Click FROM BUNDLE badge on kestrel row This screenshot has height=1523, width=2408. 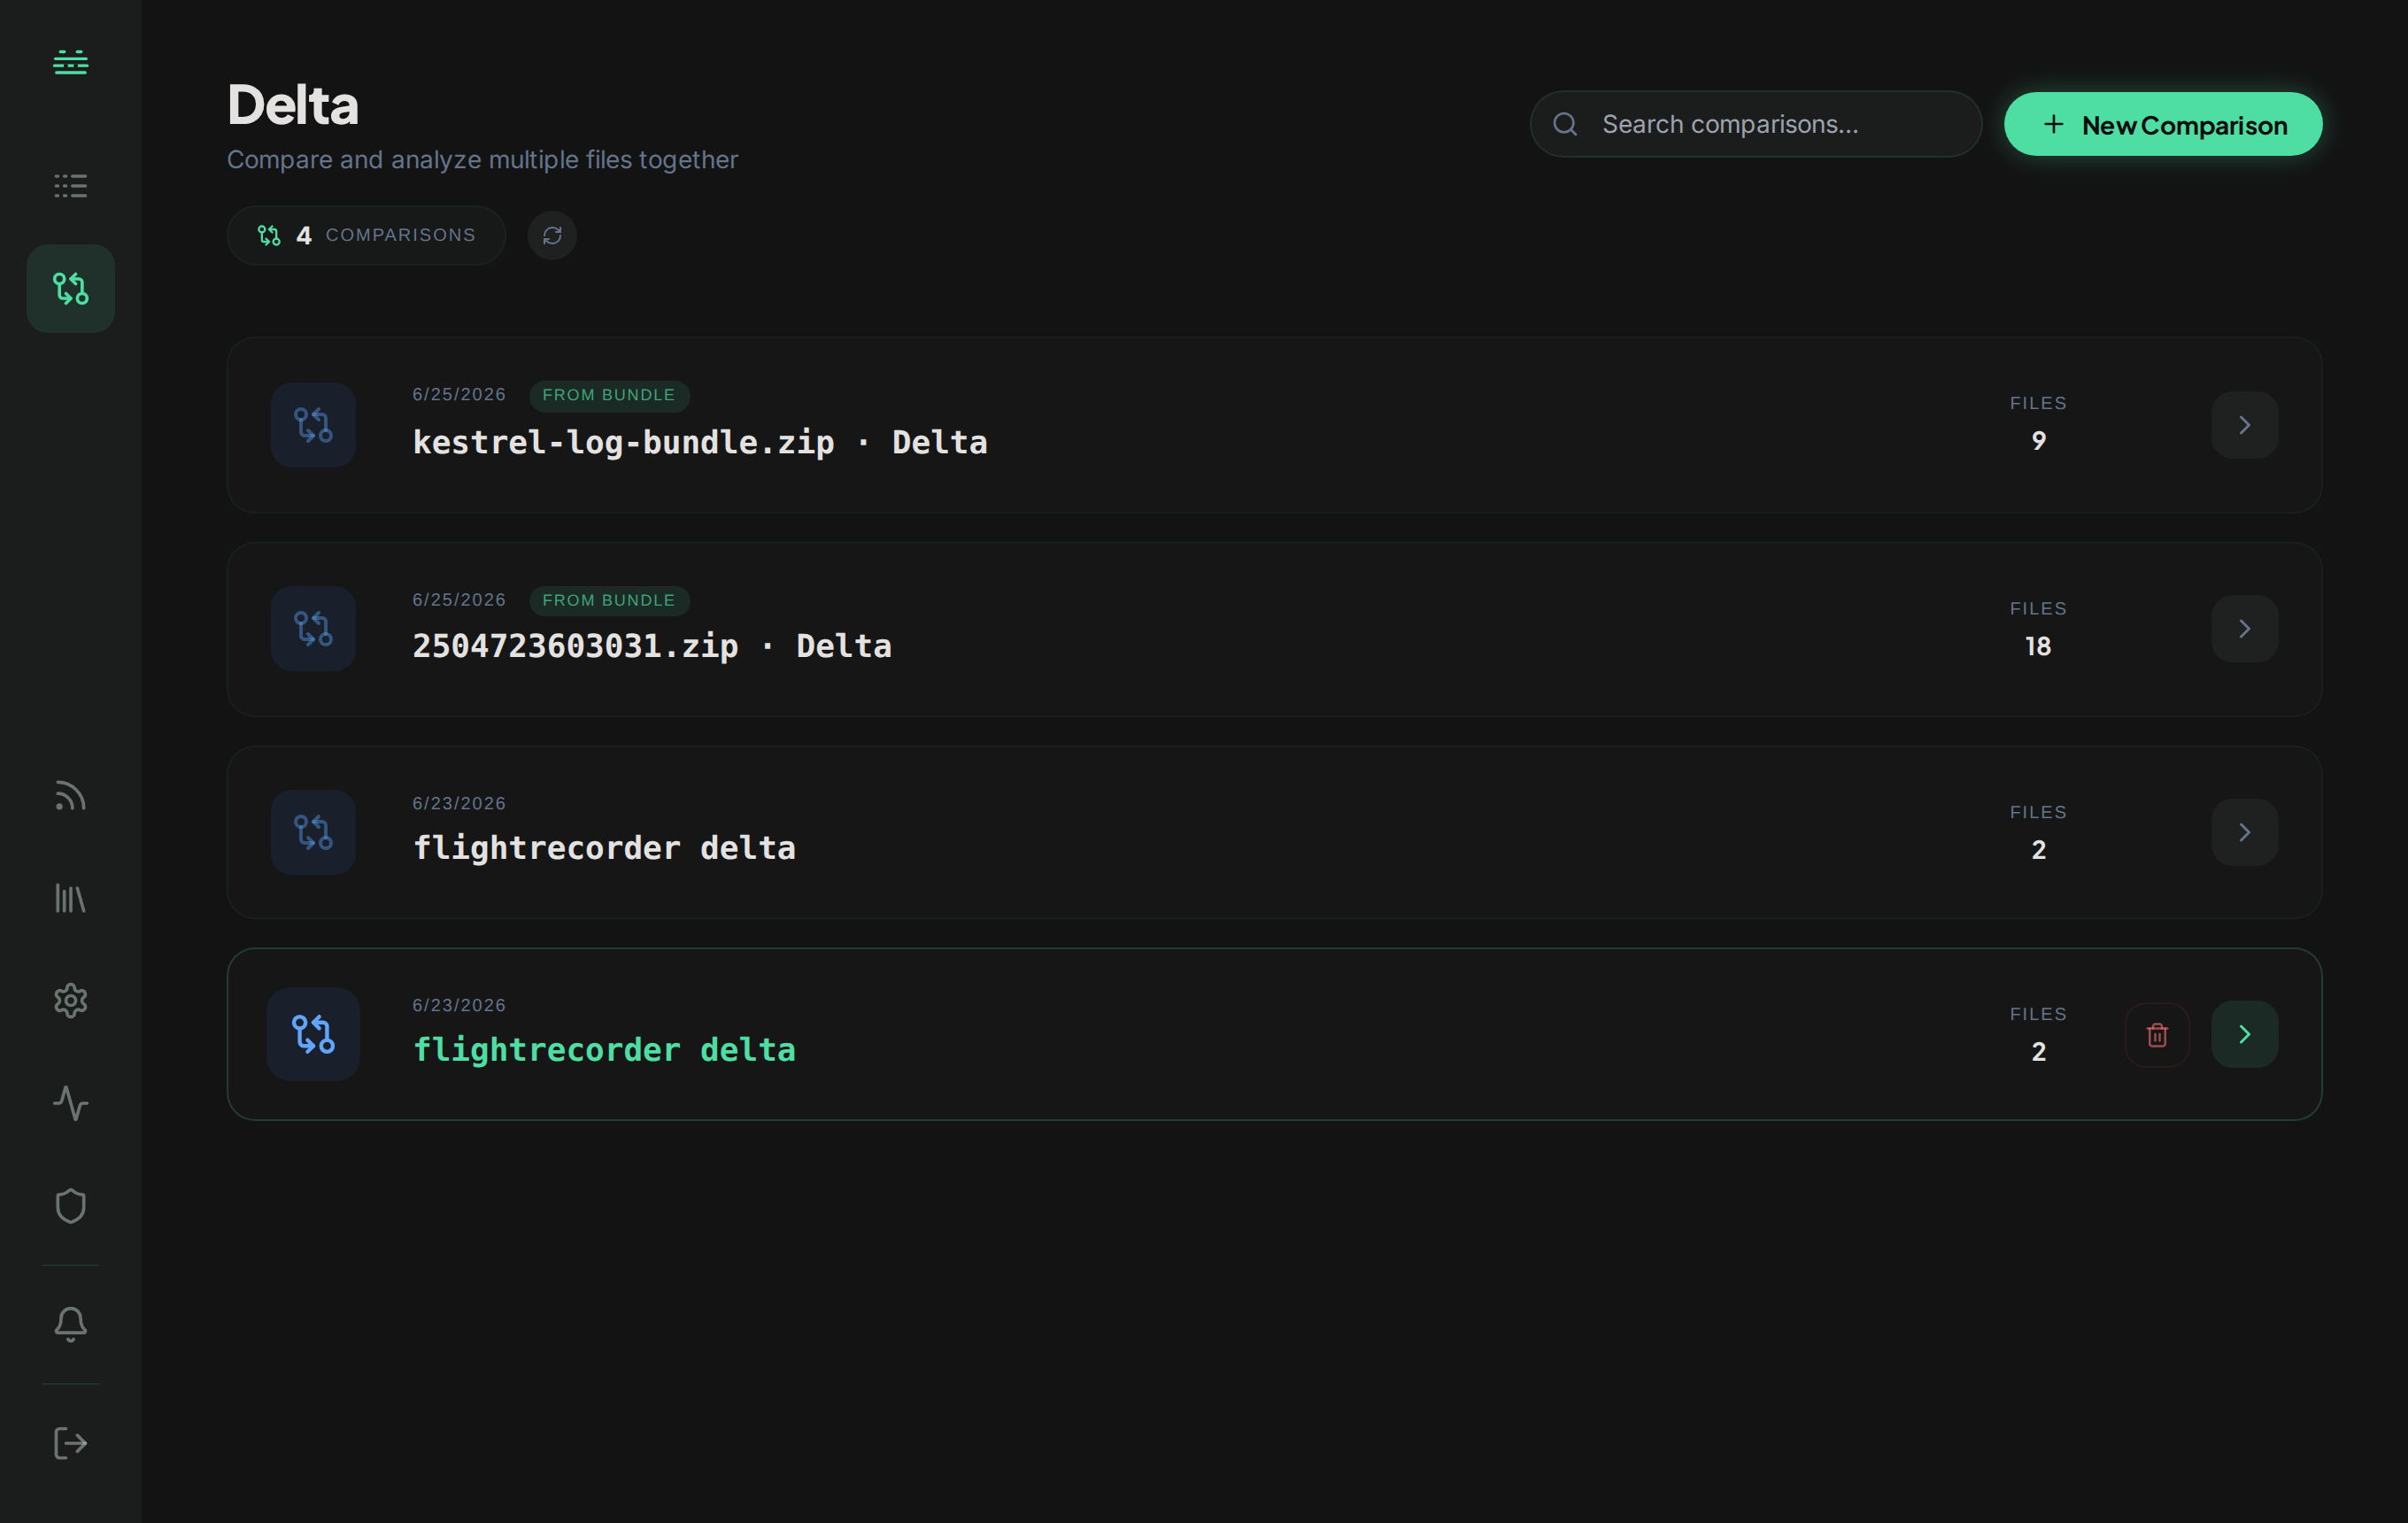[x=609, y=395]
